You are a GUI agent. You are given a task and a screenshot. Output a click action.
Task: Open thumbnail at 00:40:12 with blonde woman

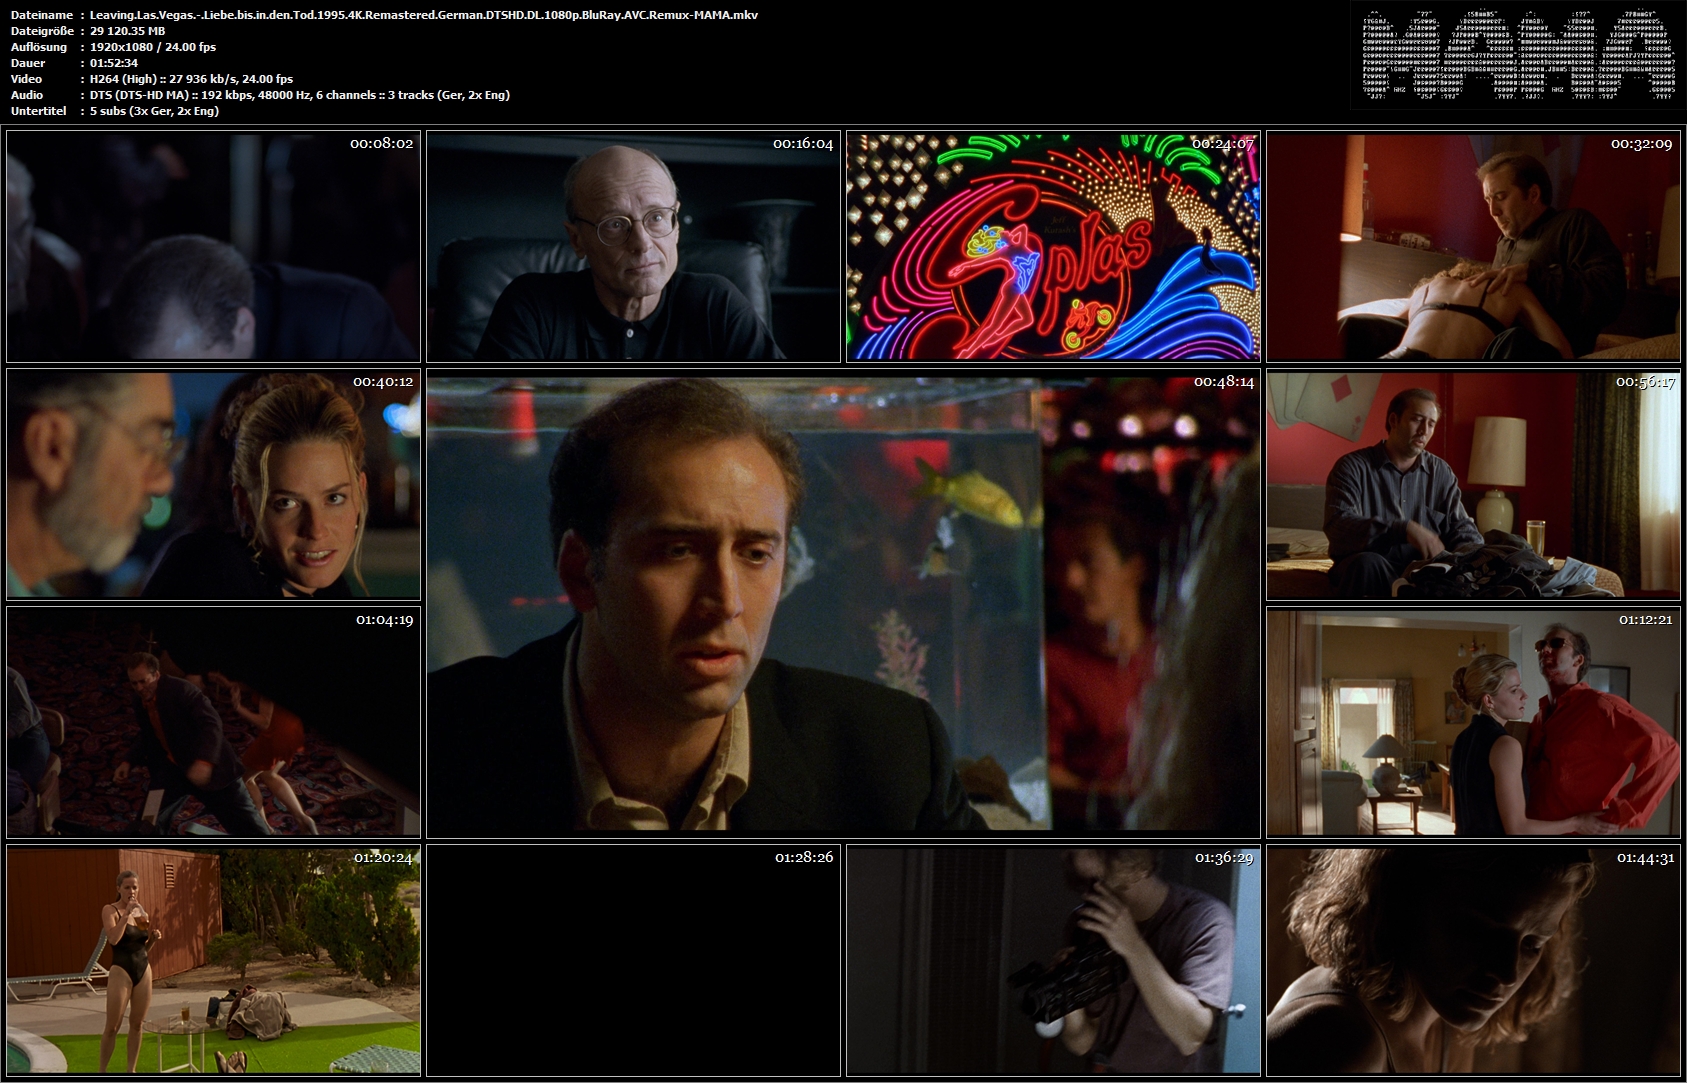tap(213, 484)
